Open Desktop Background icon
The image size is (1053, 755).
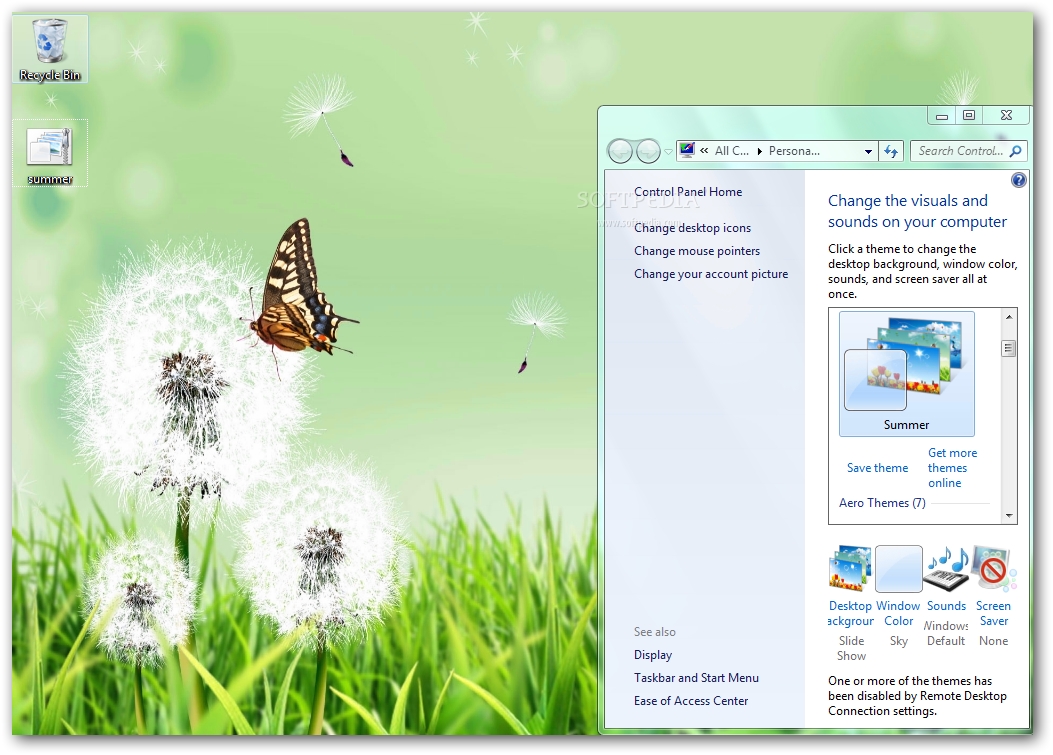[x=850, y=569]
